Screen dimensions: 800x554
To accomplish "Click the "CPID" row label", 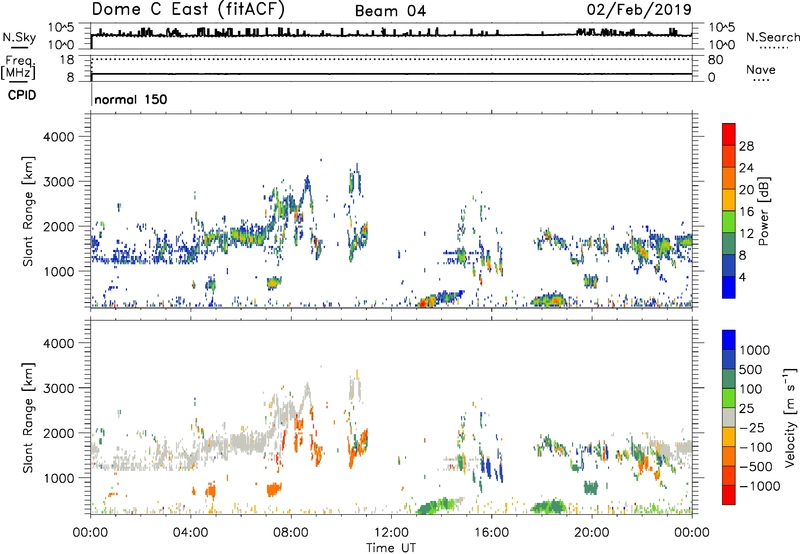I will click(22, 95).
